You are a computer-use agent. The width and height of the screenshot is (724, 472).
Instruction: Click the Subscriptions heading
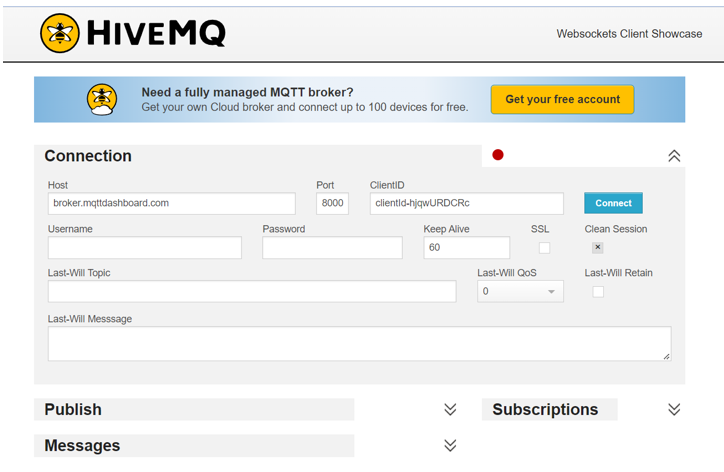coord(545,410)
